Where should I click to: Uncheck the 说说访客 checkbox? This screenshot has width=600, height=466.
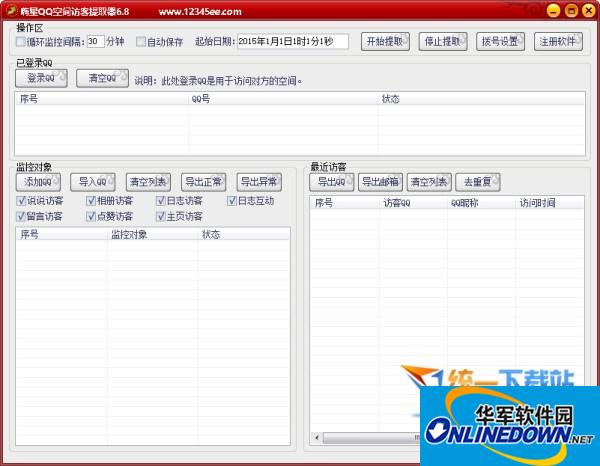coord(21,200)
